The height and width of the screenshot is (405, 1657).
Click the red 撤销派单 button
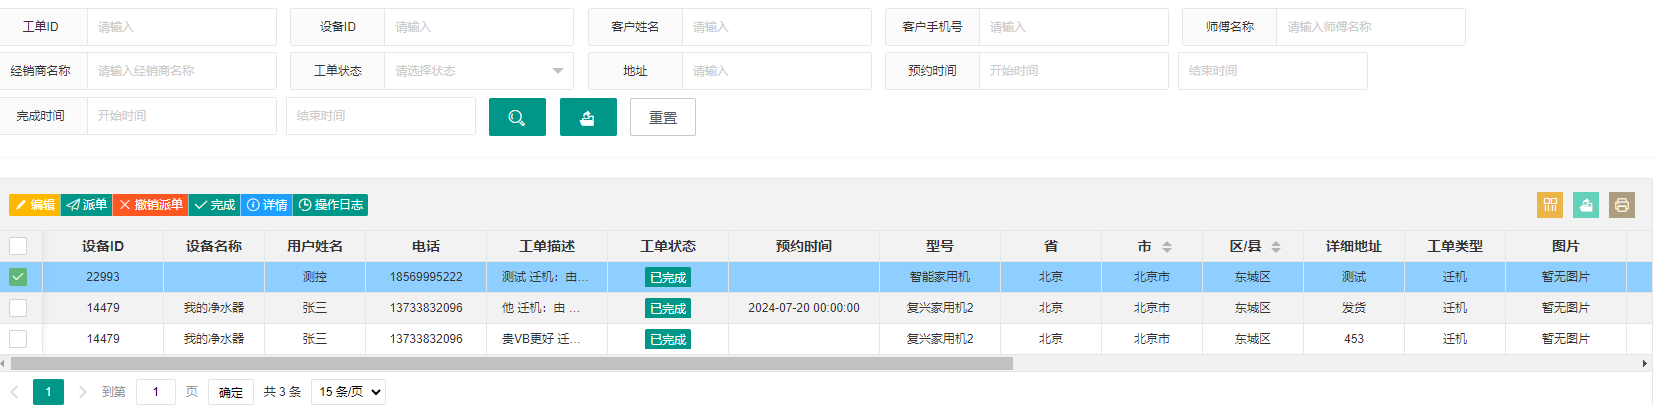click(151, 205)
